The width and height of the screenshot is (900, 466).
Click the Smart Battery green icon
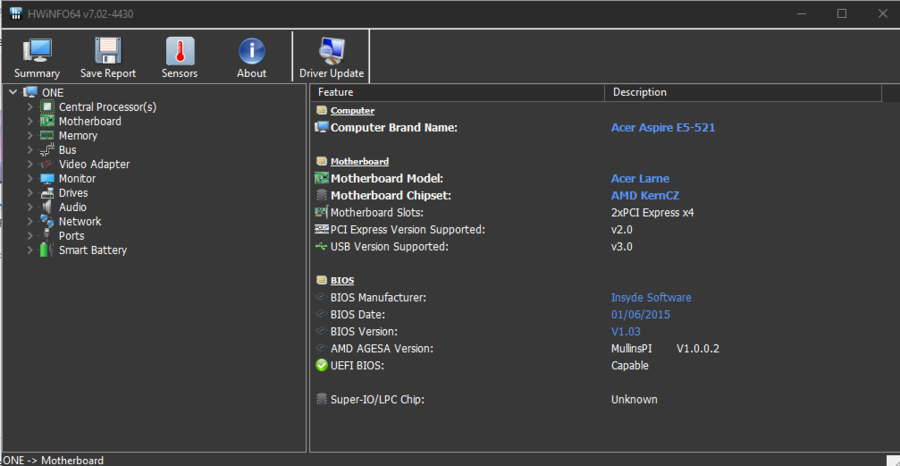pos(46,250)
